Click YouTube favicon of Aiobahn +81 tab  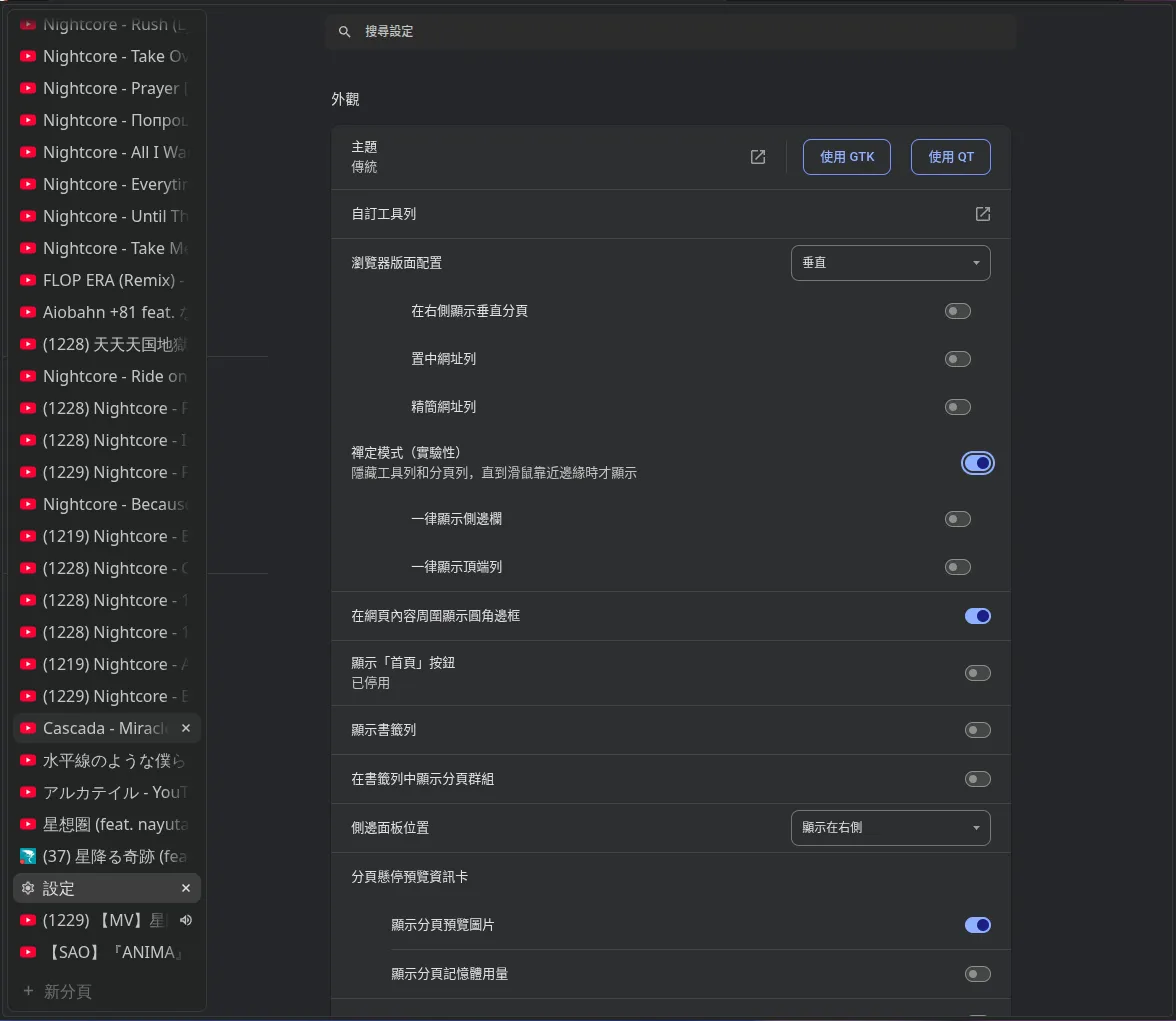(x=28, y=312)
